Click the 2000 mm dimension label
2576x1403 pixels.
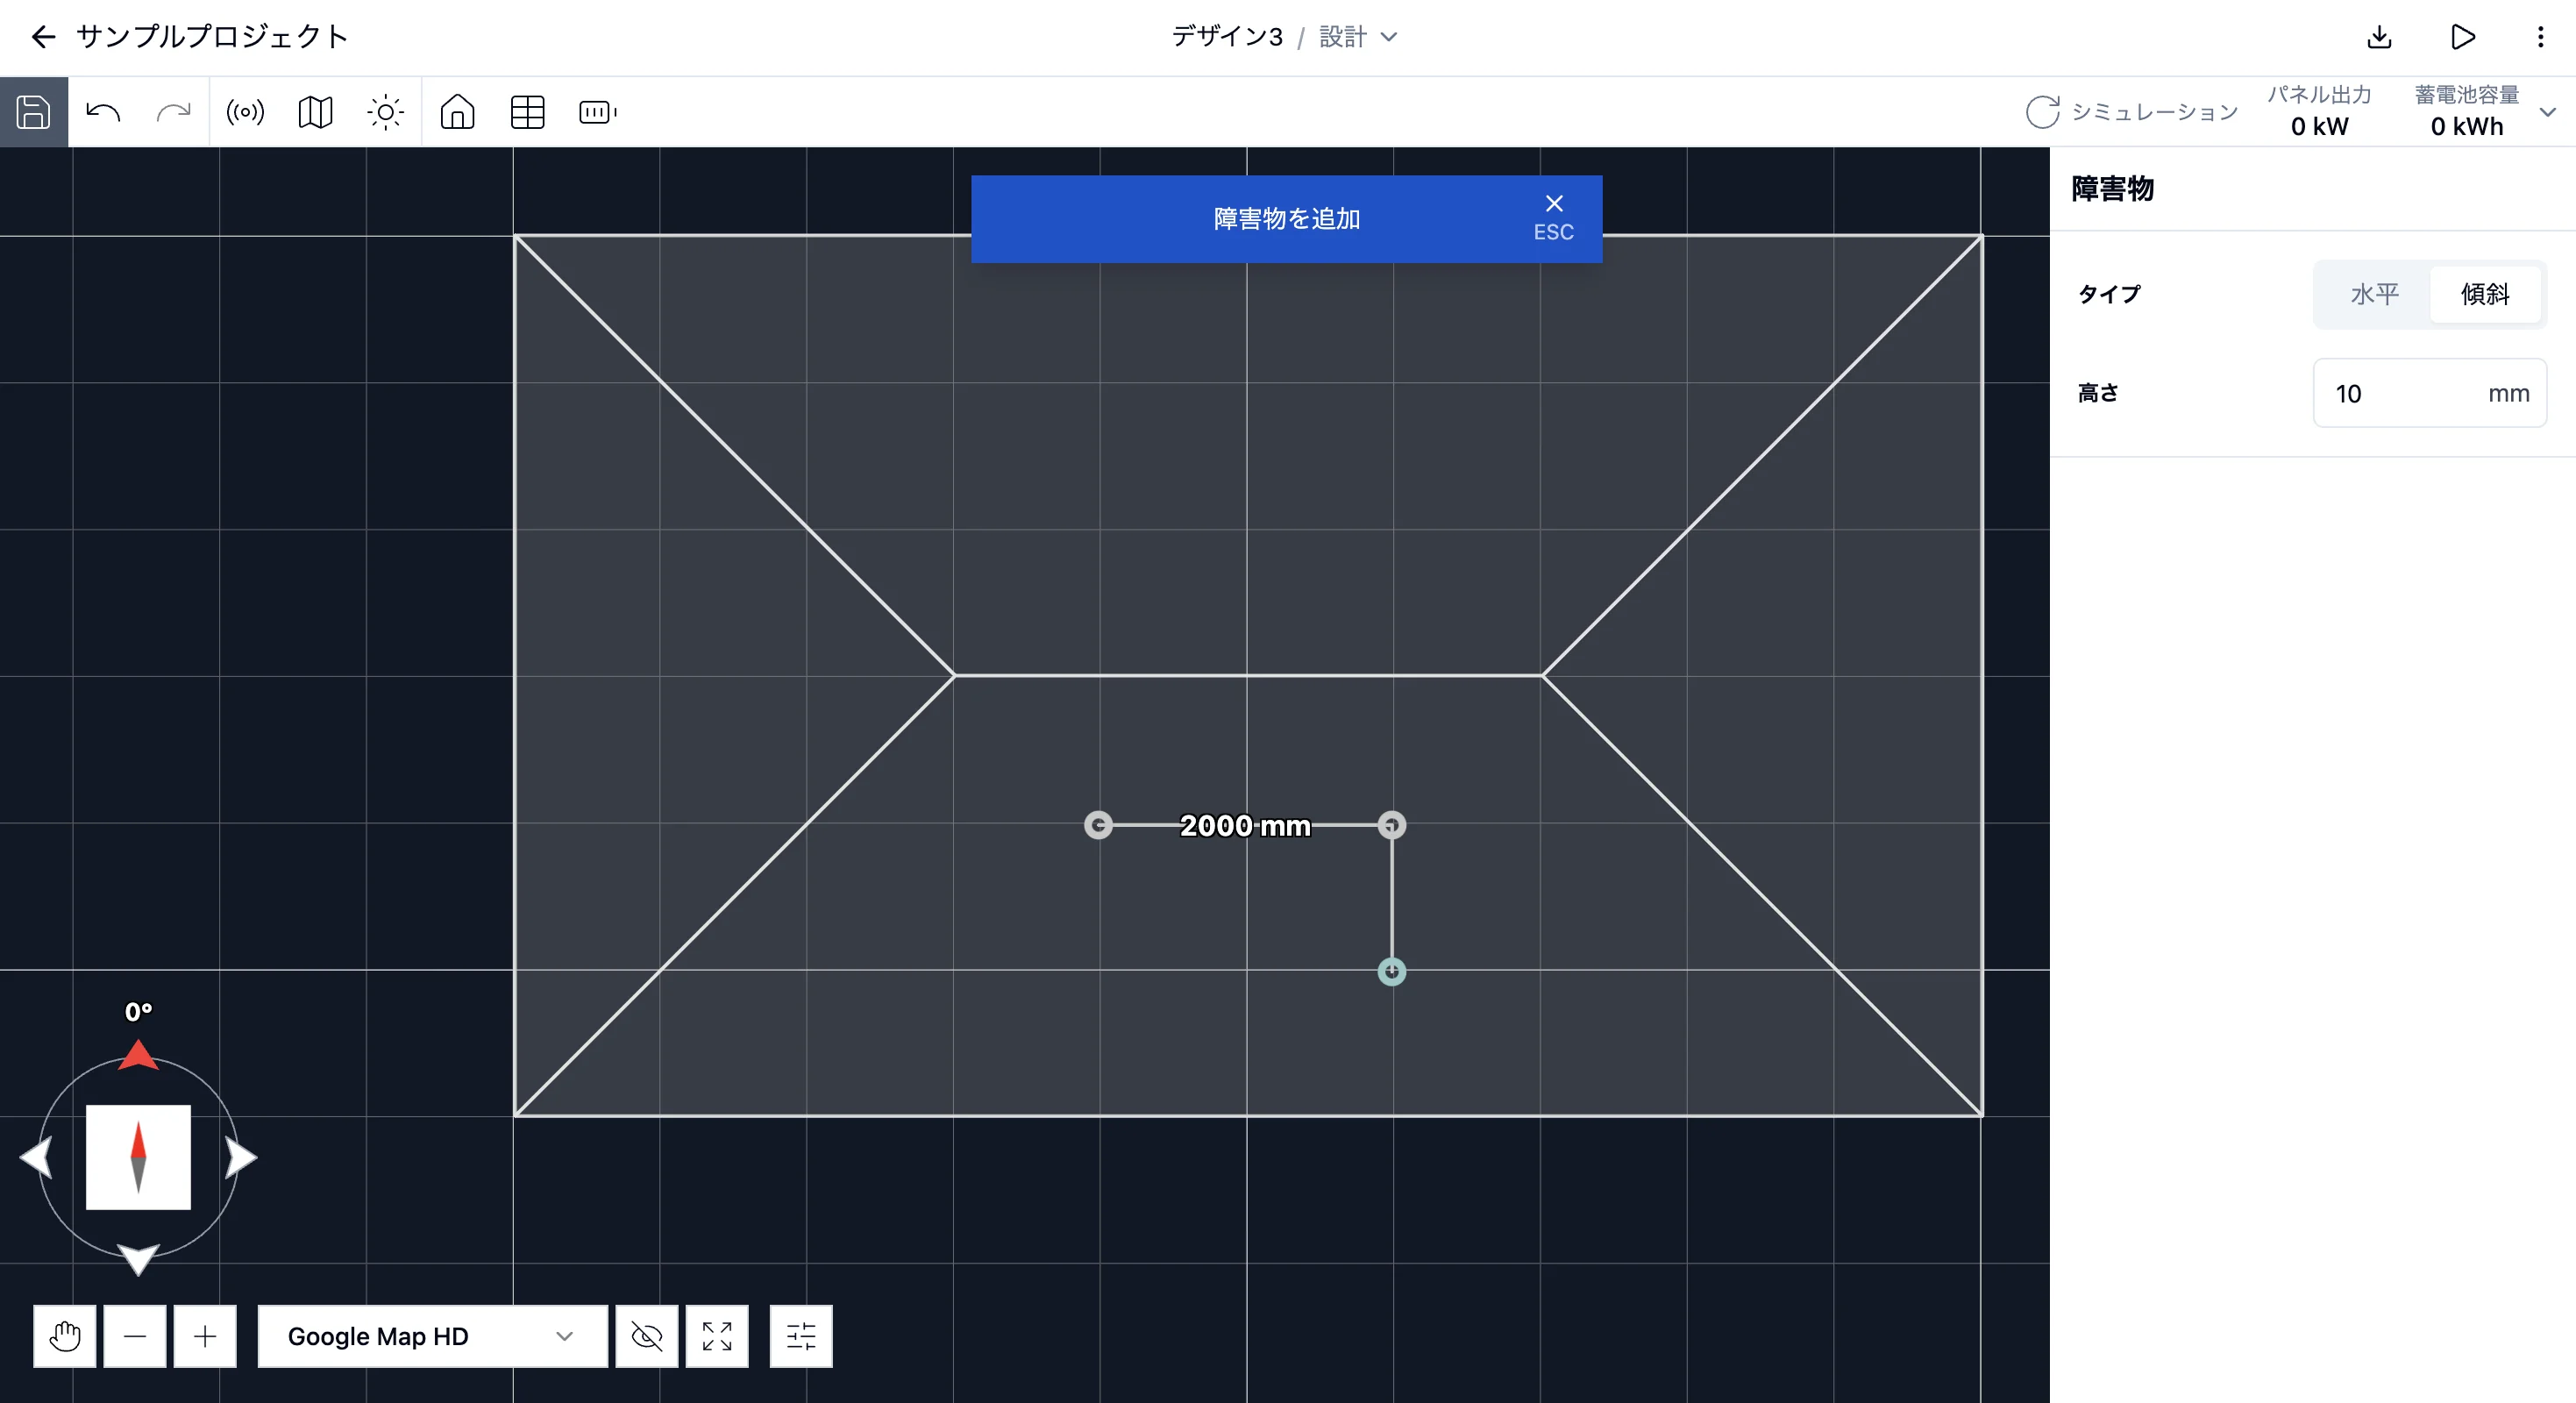point(1245,826)
